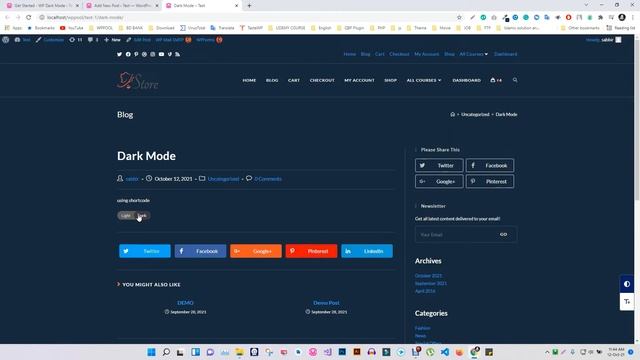Open the post author link sabbir

click(x=132, y=179)
